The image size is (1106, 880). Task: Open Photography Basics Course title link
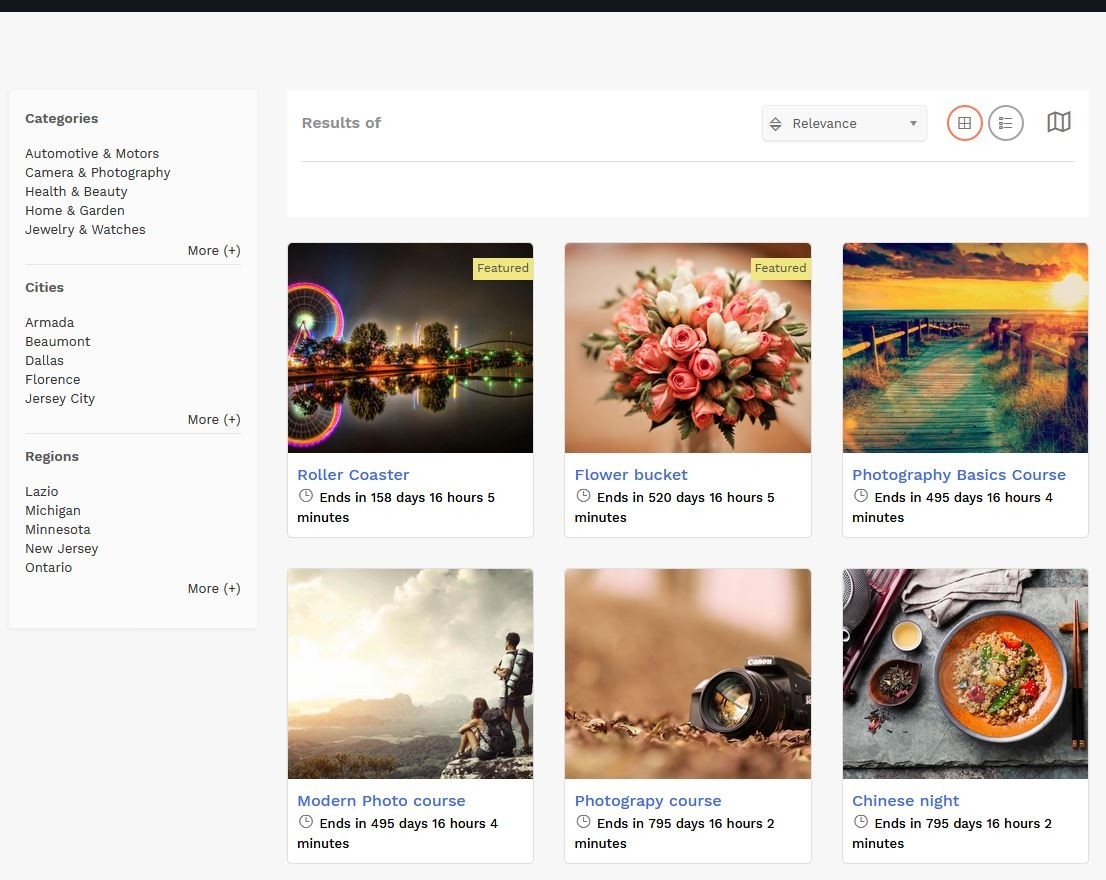[959, 475]
